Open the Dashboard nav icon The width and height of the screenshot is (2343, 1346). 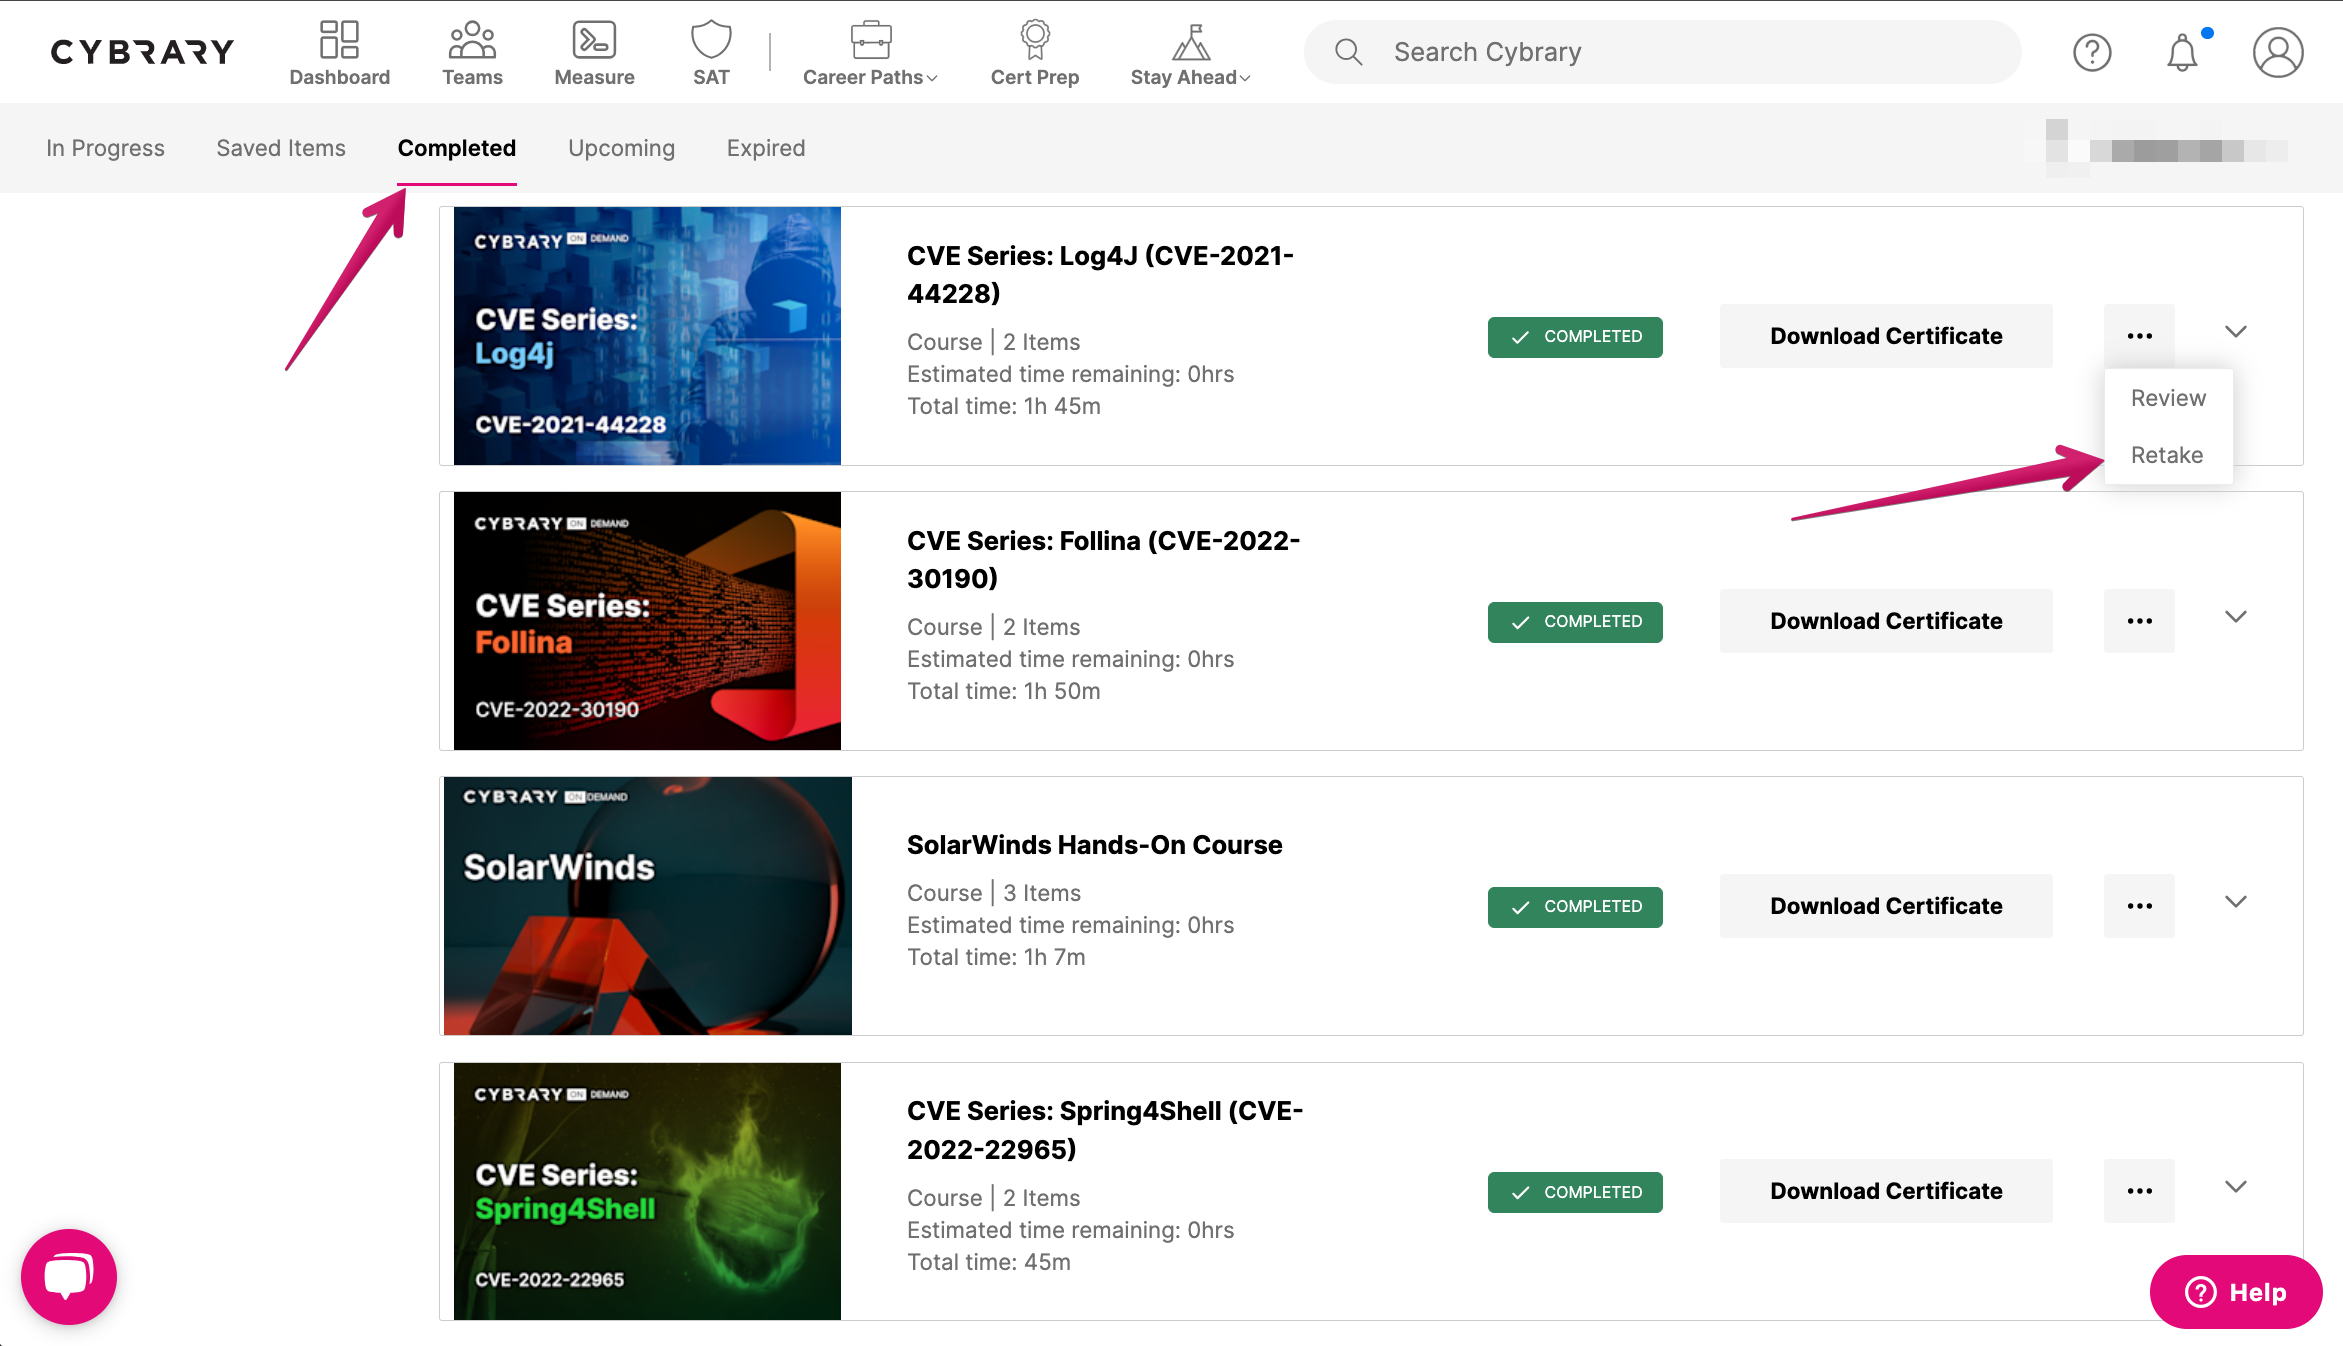pos(339,41)
